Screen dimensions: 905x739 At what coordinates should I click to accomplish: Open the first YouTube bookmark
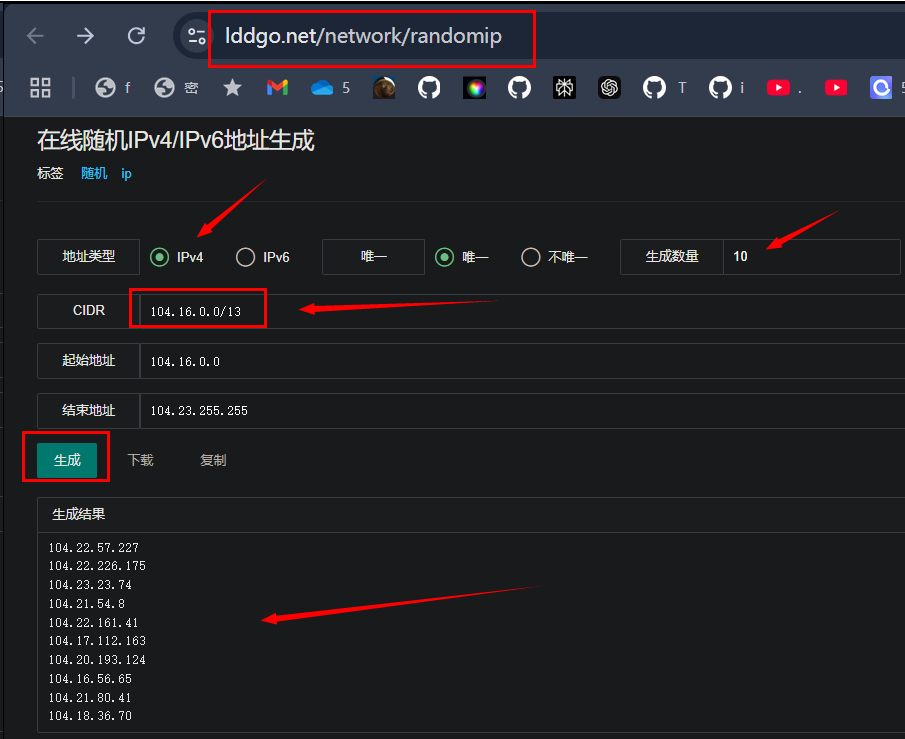(x=778, y=88)
